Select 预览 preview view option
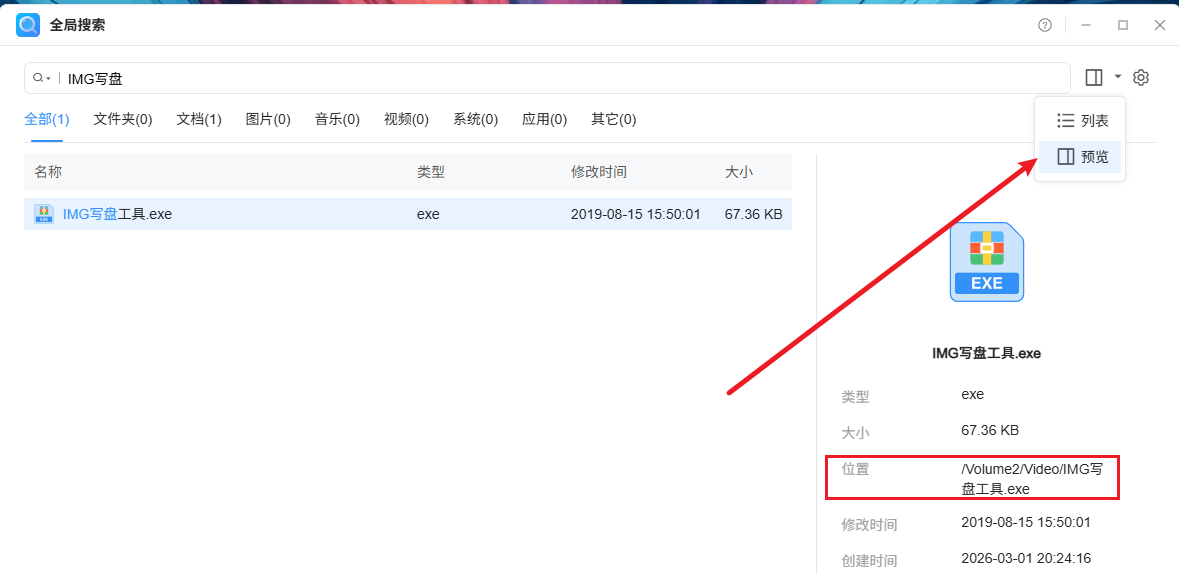 tap(1082, 156)
